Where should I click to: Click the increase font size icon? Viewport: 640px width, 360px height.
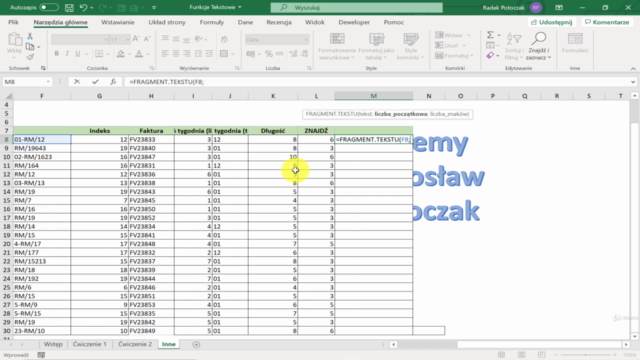136,39
